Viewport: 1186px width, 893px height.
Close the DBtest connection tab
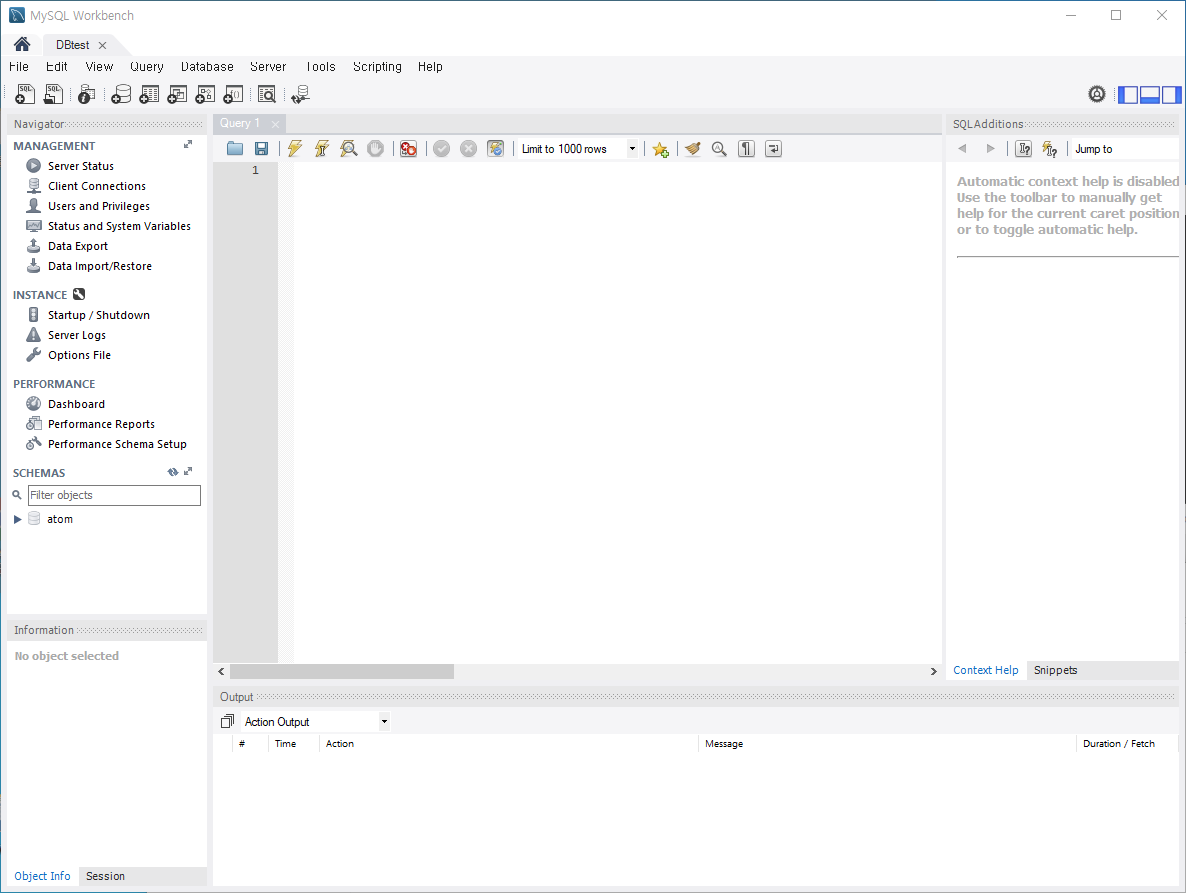(102, 45)
